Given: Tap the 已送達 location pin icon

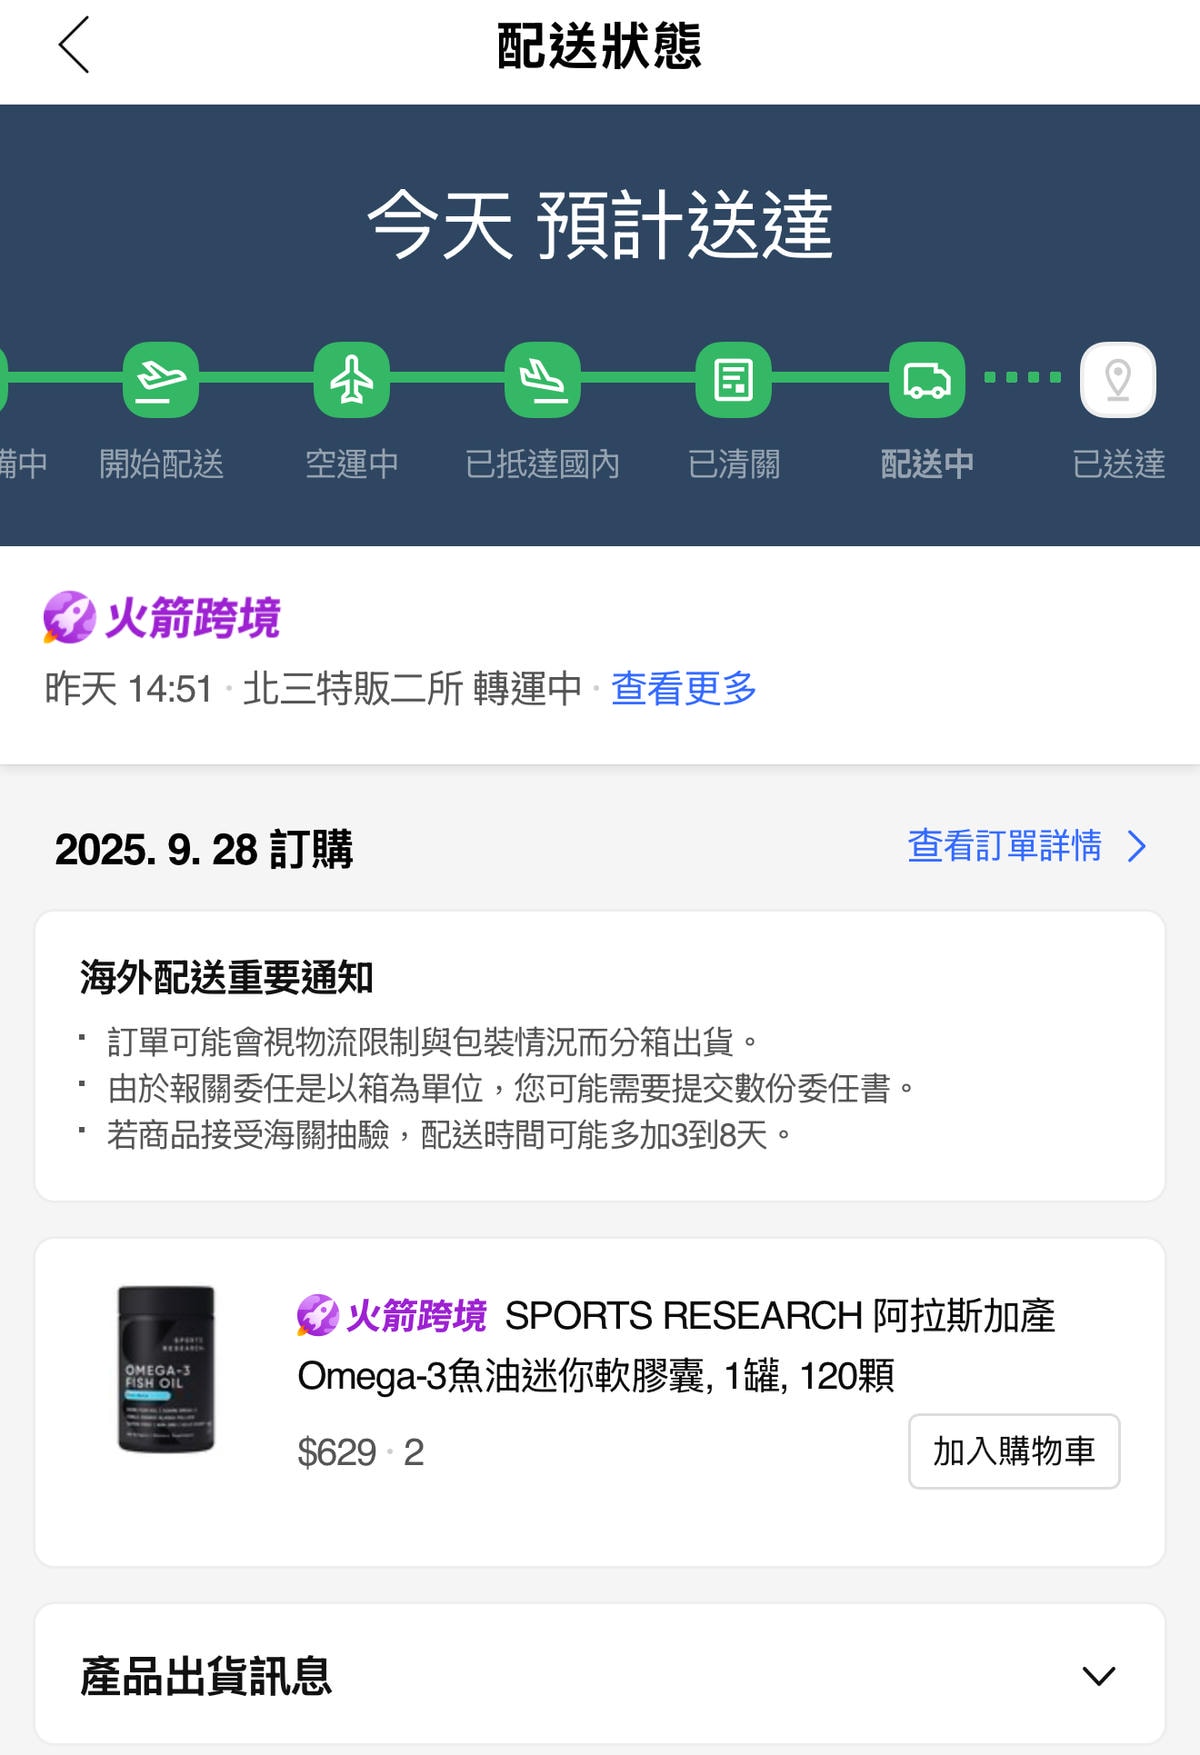Looking at the screenshot, I should point(1118,380).
